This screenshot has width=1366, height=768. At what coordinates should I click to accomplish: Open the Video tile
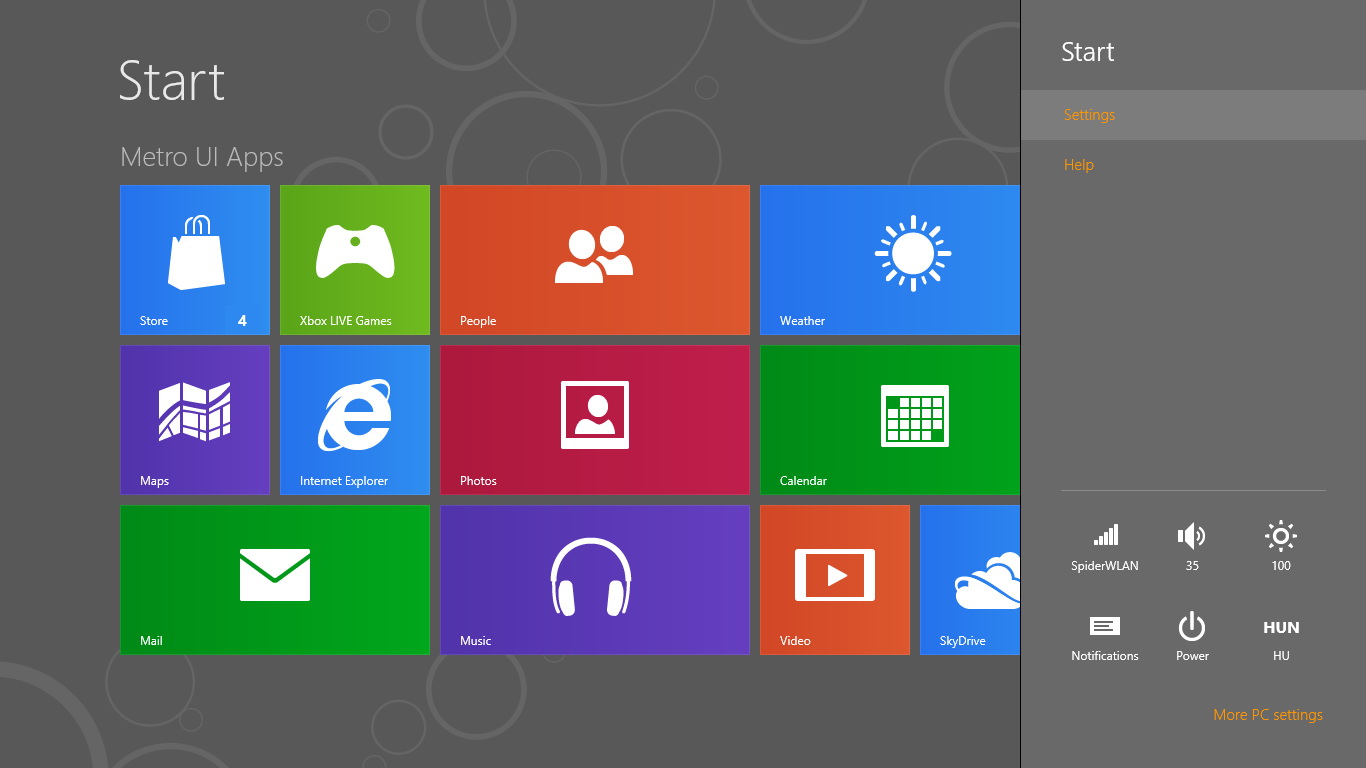835,580
